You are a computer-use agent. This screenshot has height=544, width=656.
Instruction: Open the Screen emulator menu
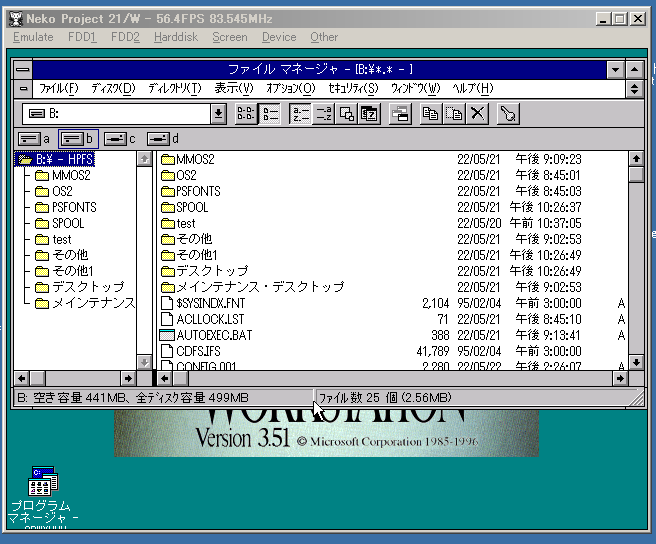coord(230,37)
